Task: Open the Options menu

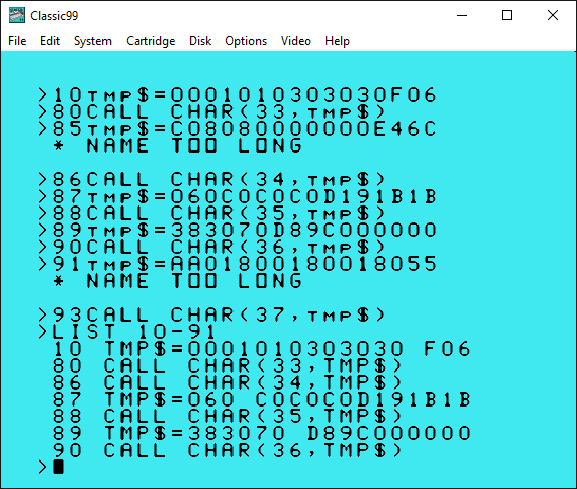Action: click(246, 41)
